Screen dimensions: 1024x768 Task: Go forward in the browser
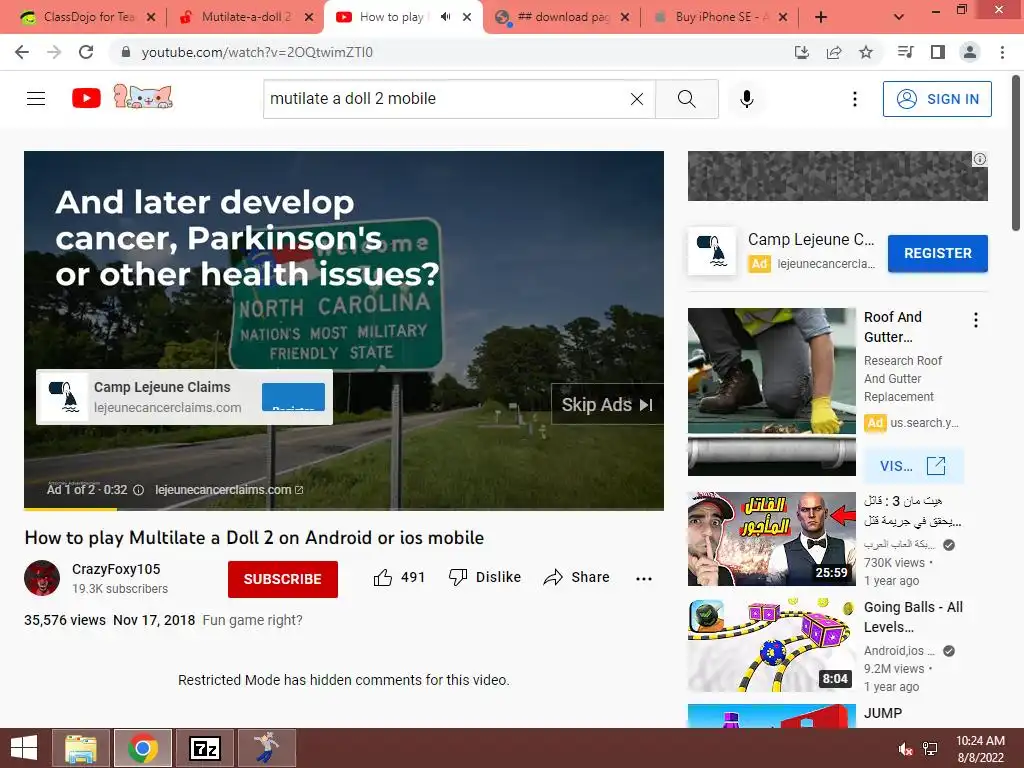click(x=54, y=52)
